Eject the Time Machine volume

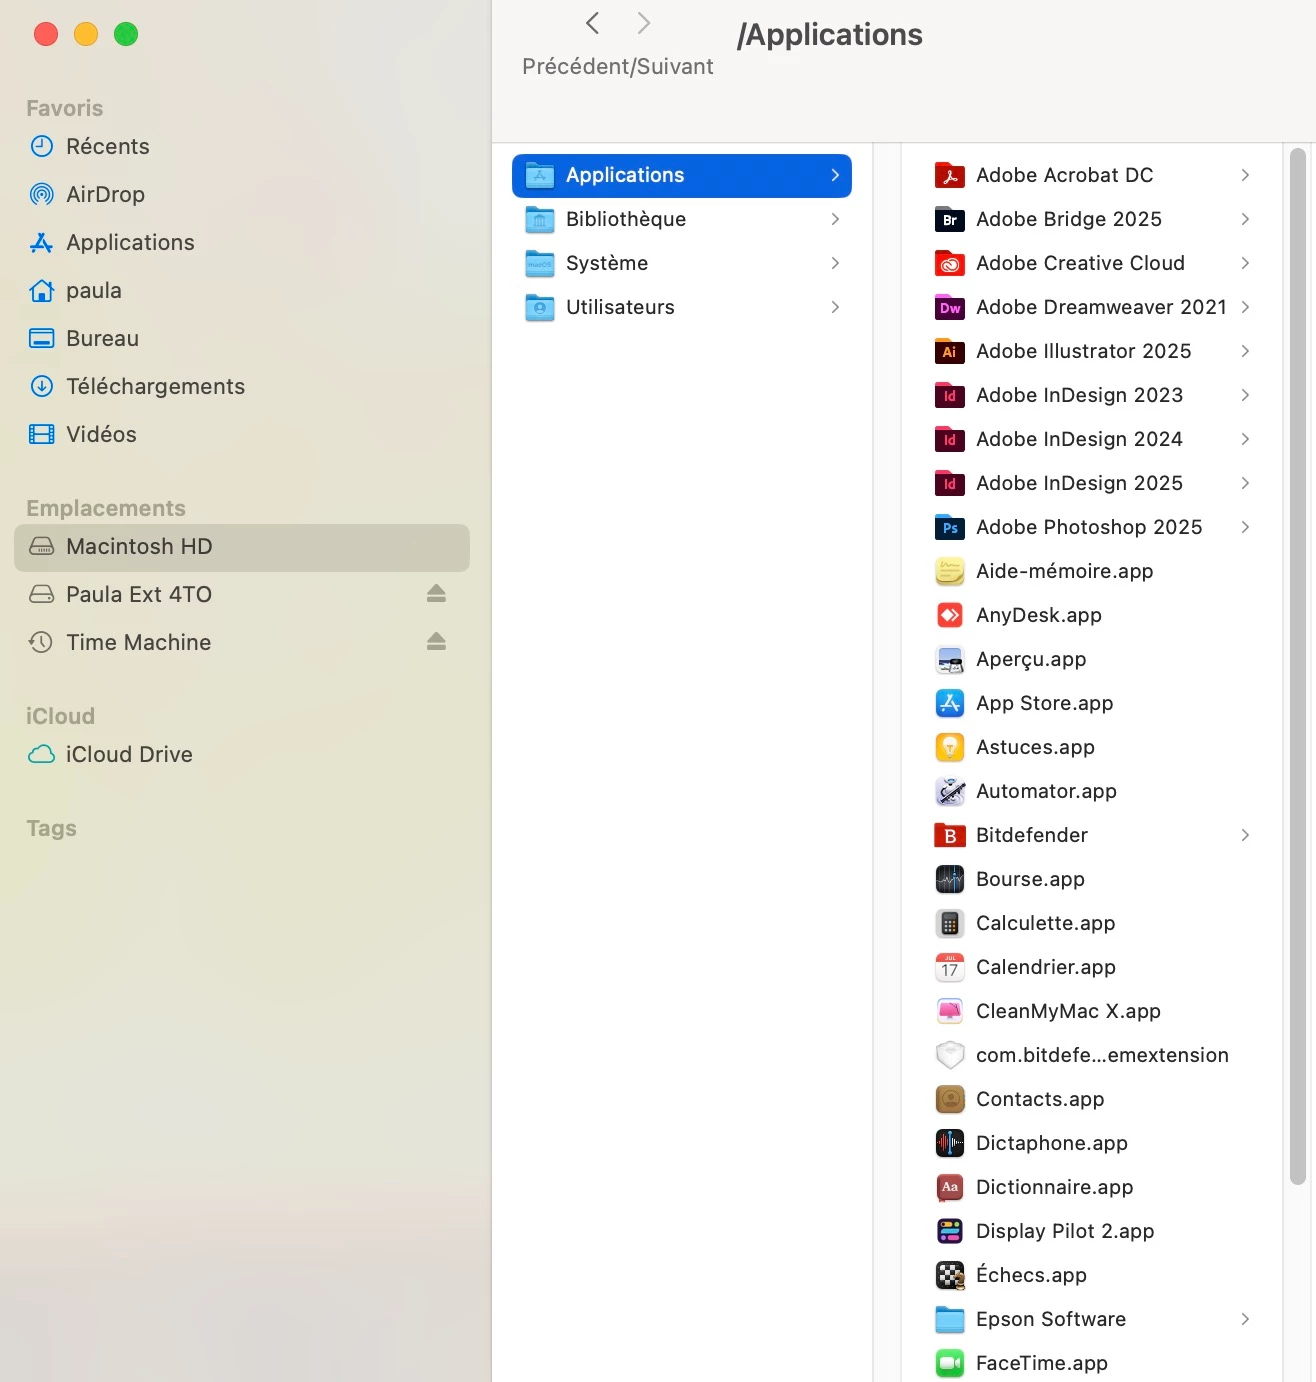[436, 642]
